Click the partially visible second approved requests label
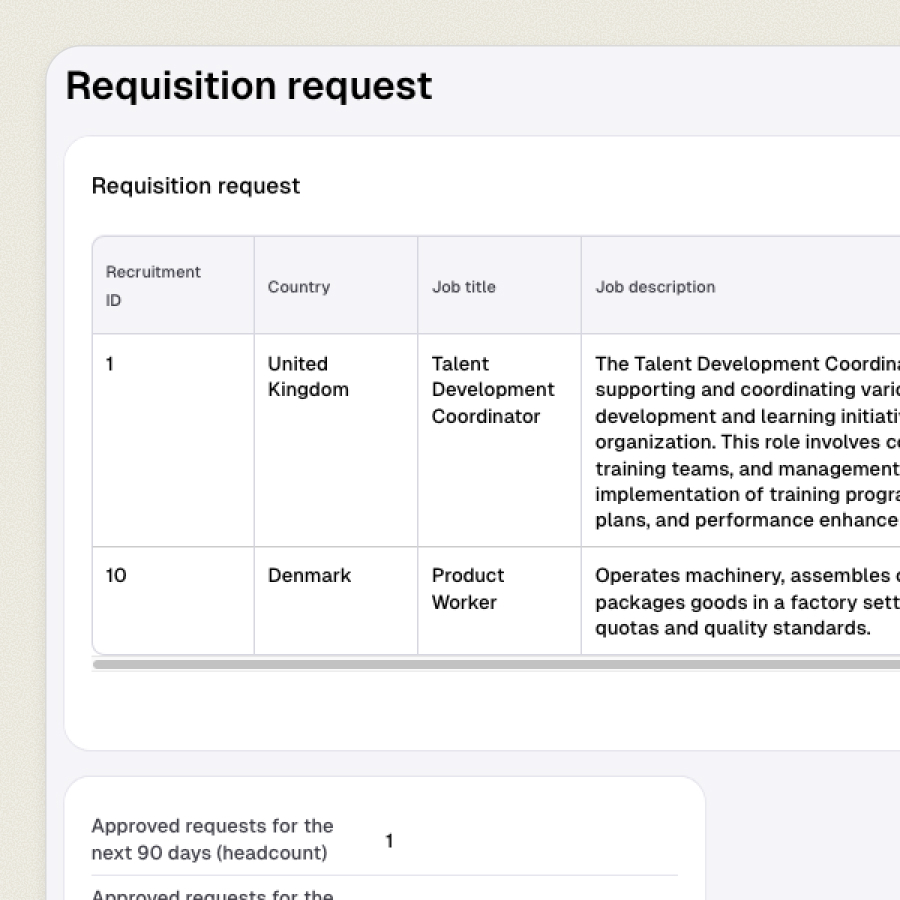The height and width of the screenshot is (900, 900). click(x=212, y=893)
